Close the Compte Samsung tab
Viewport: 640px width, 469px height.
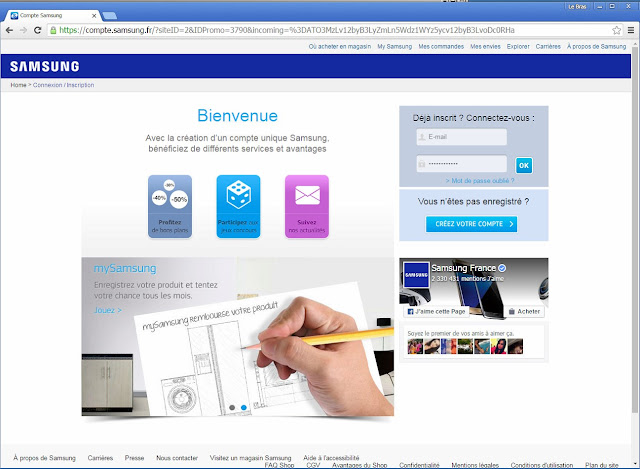click(x=94, y=16)
